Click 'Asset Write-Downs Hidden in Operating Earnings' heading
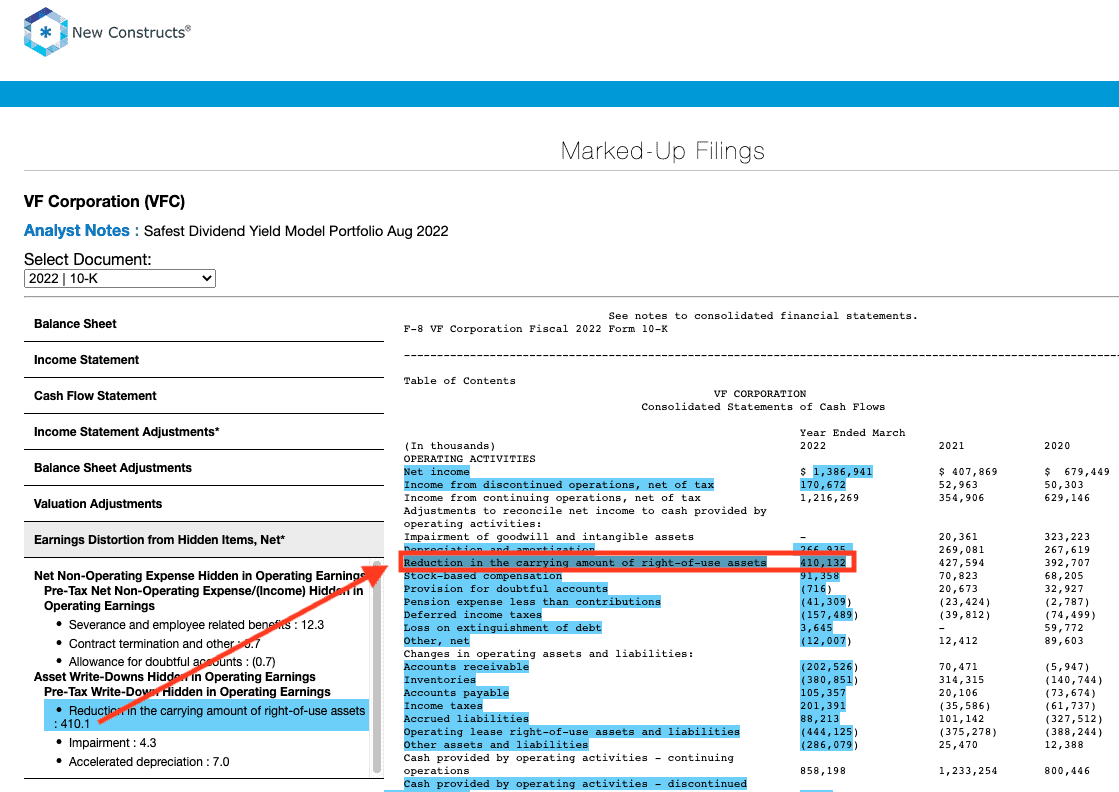The width and height of the screenshot is (1119, 792). (x=175, y=676)
